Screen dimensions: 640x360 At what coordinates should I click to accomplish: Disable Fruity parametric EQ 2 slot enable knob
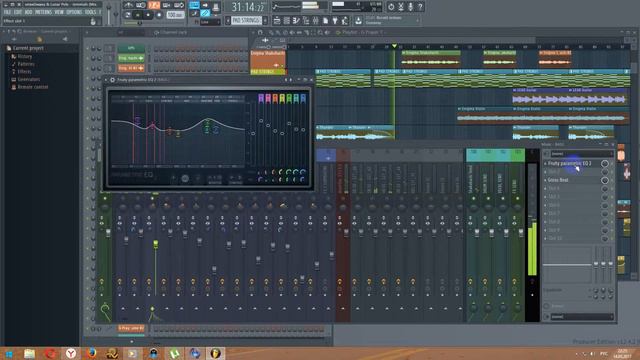click(604, 163)
